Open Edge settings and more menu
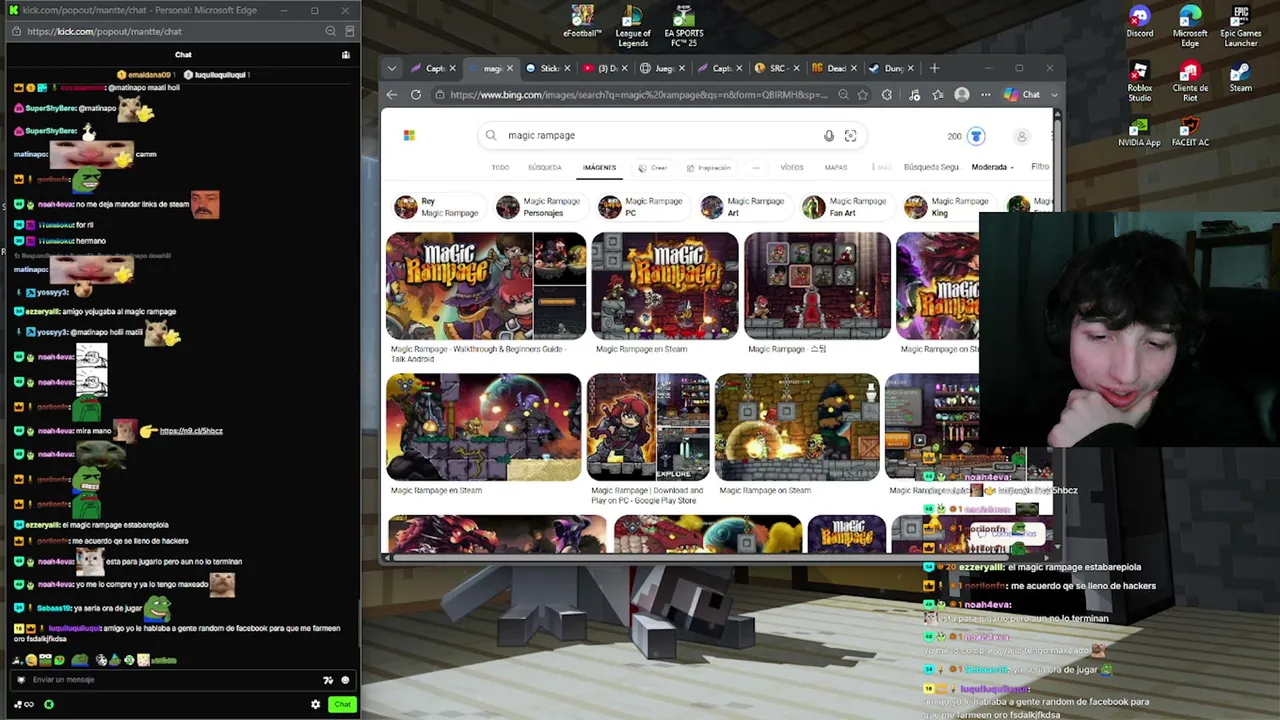1280x720 pixels. pos(986,95)
